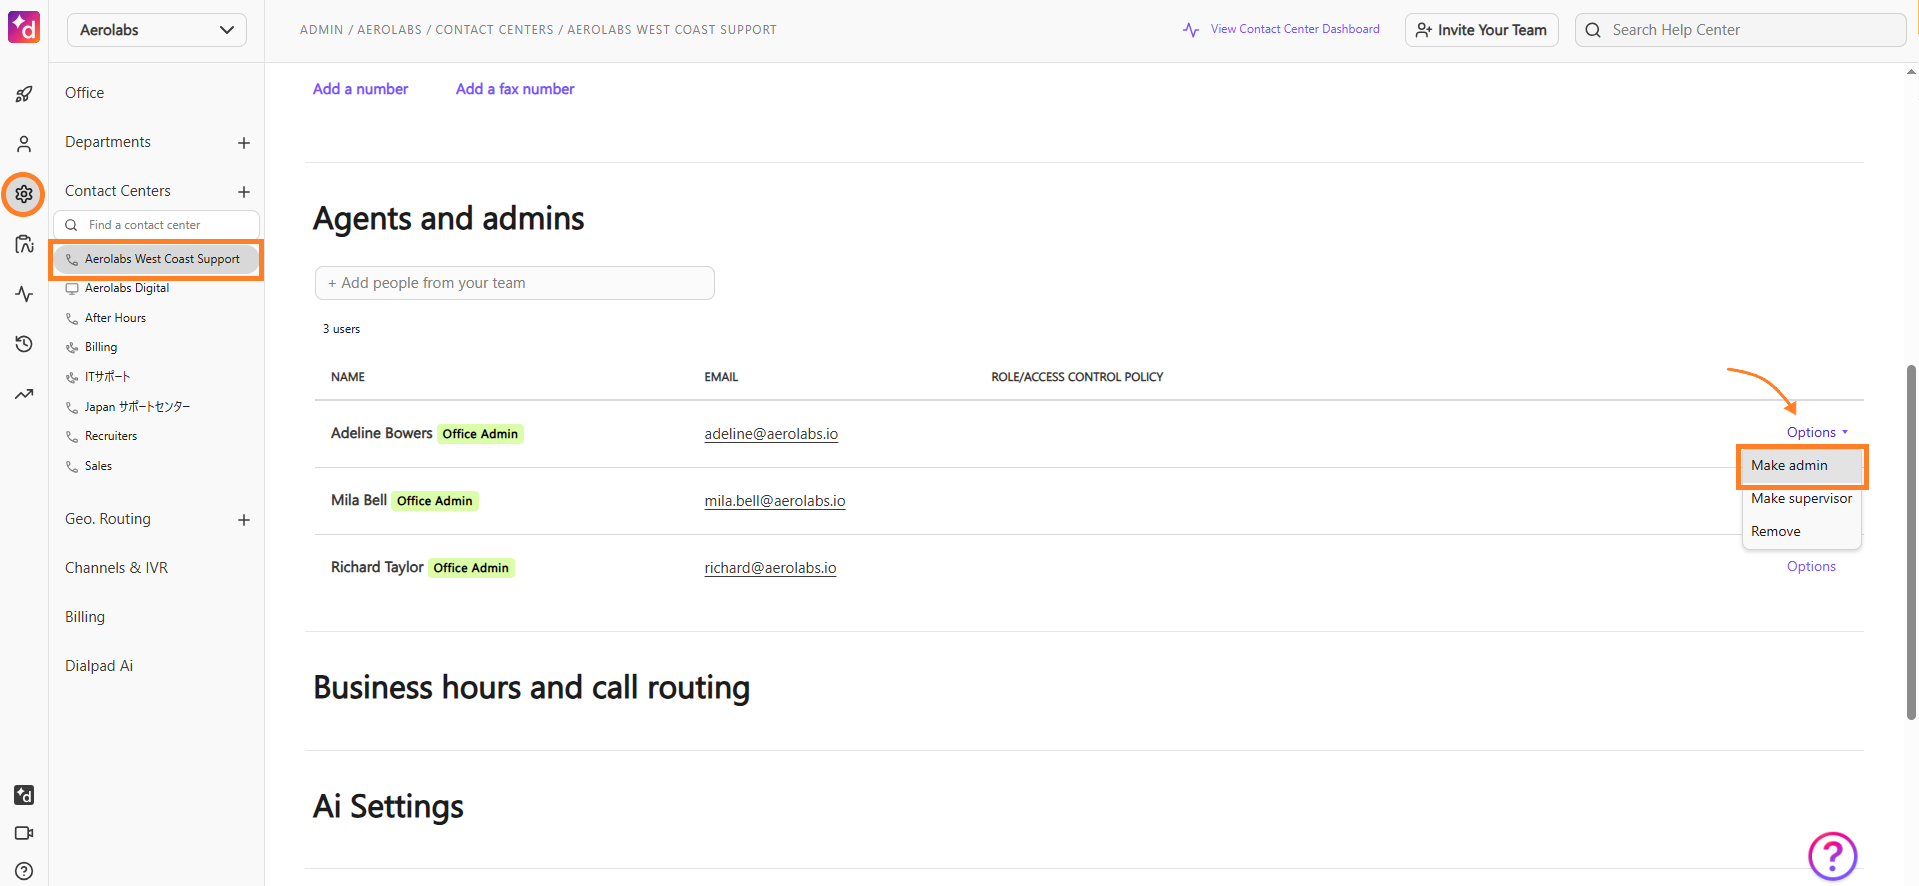Click ROLE/ACCESS CONTROL POLICY column header

(x=1077, y=377)
